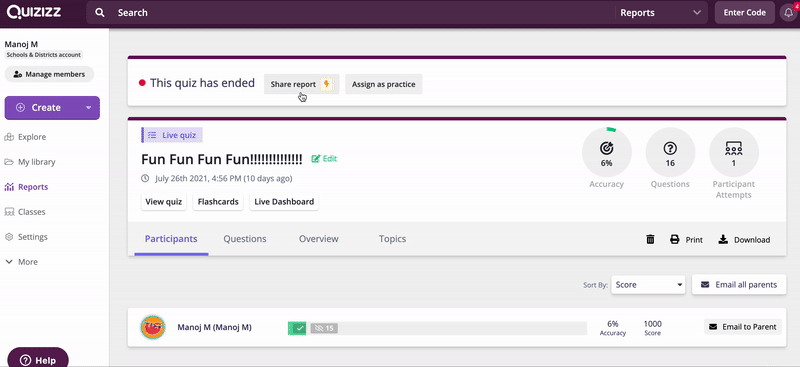Open the Sort By Score dropdown
This screenshot has width=800, height=367.
pyautogui.click(x=648, y=285)
